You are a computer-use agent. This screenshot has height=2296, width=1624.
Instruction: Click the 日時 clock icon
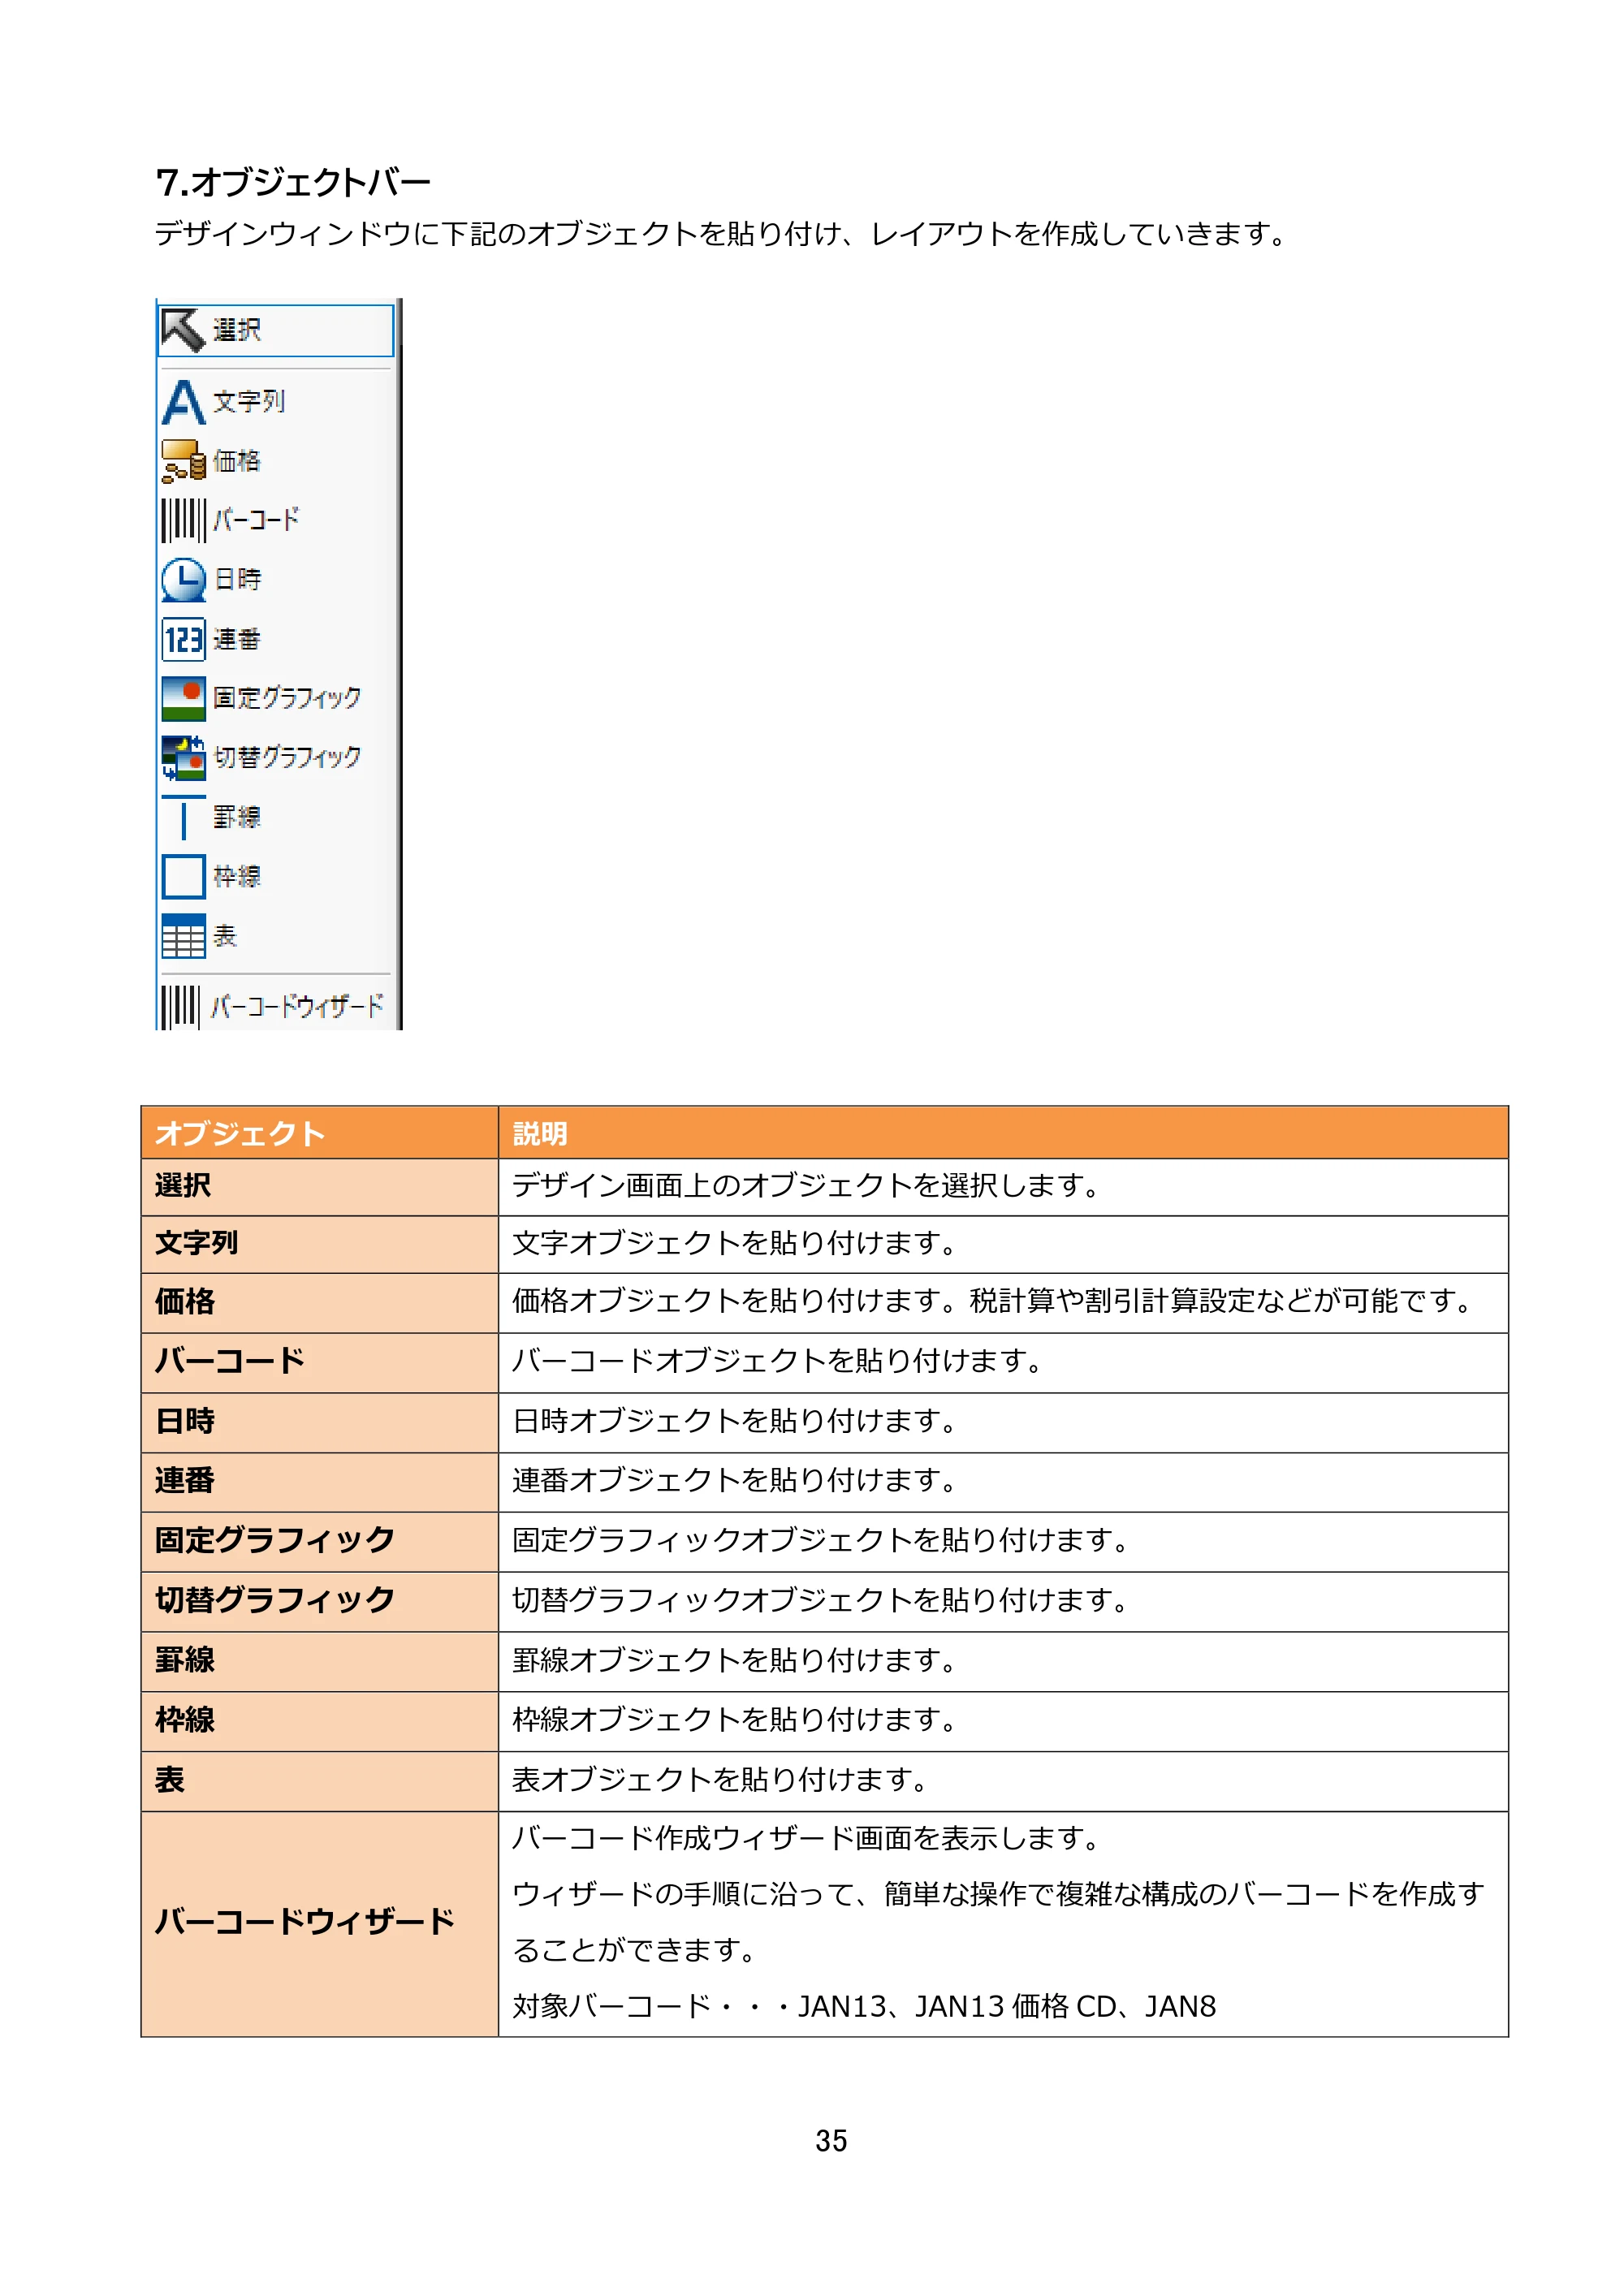pos(183,579)
